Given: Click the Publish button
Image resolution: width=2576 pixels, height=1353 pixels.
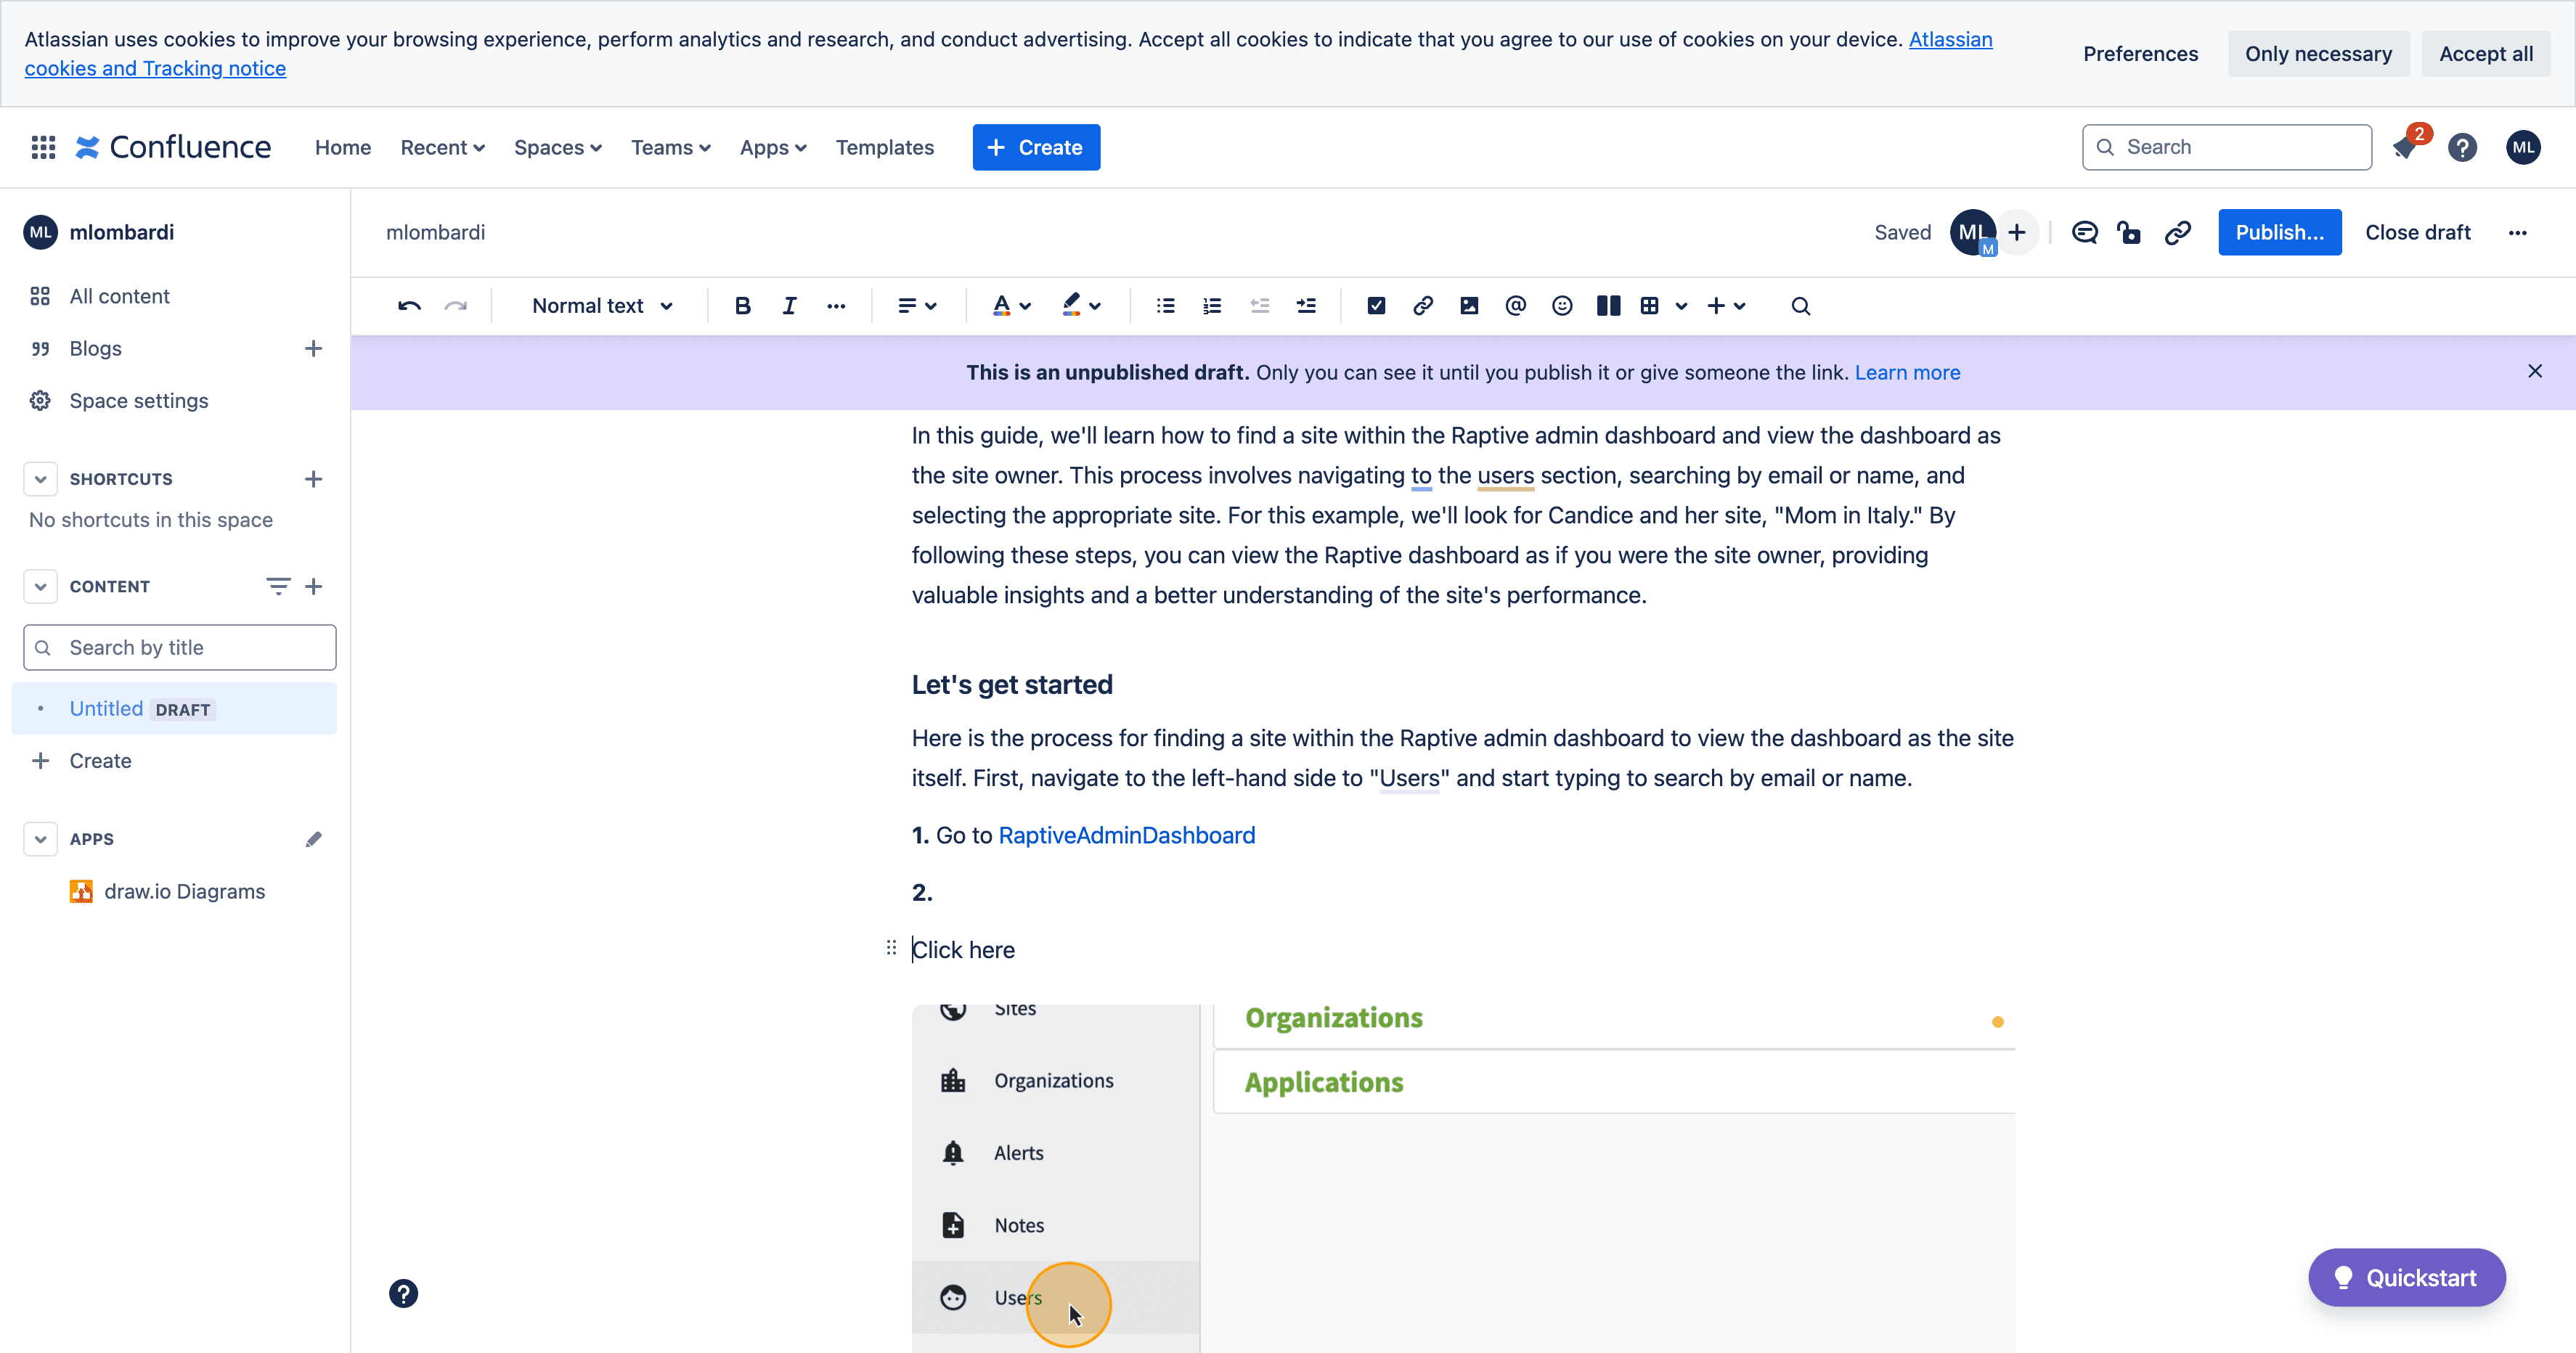Looking at the screenshot, I should click(x=2280, y=232).
